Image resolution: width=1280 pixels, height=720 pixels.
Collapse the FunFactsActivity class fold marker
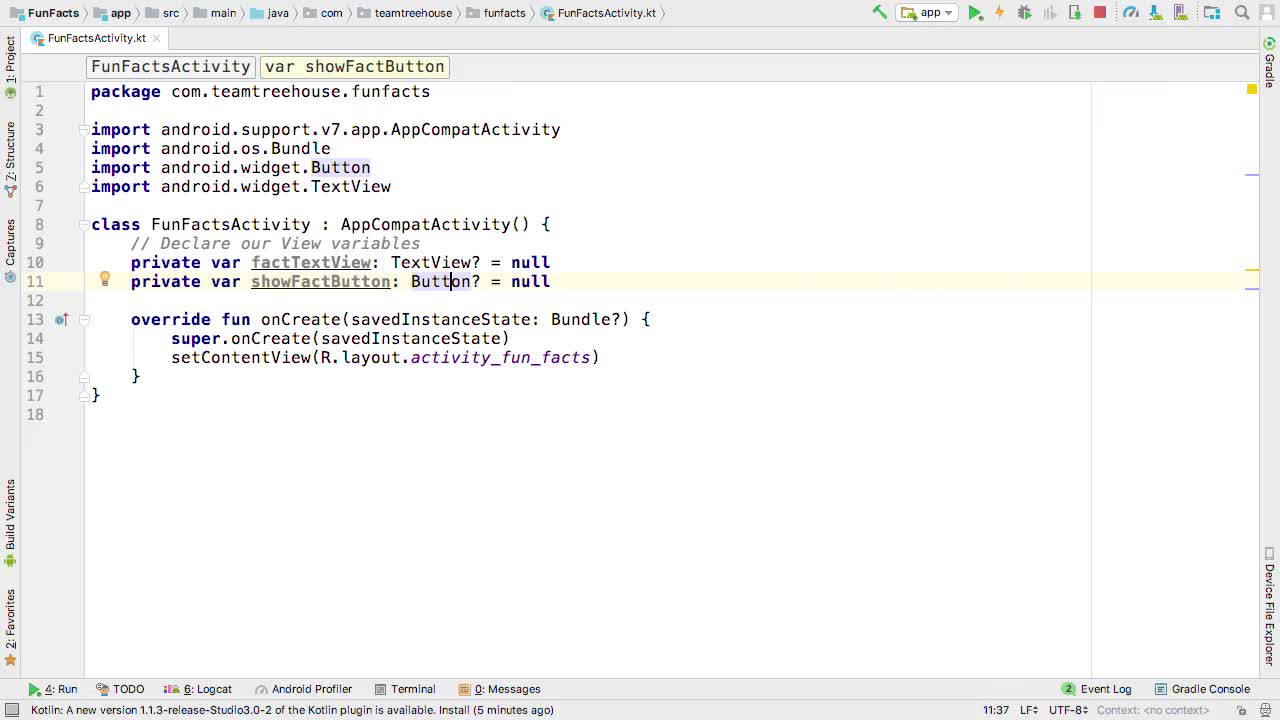point(84,225)
